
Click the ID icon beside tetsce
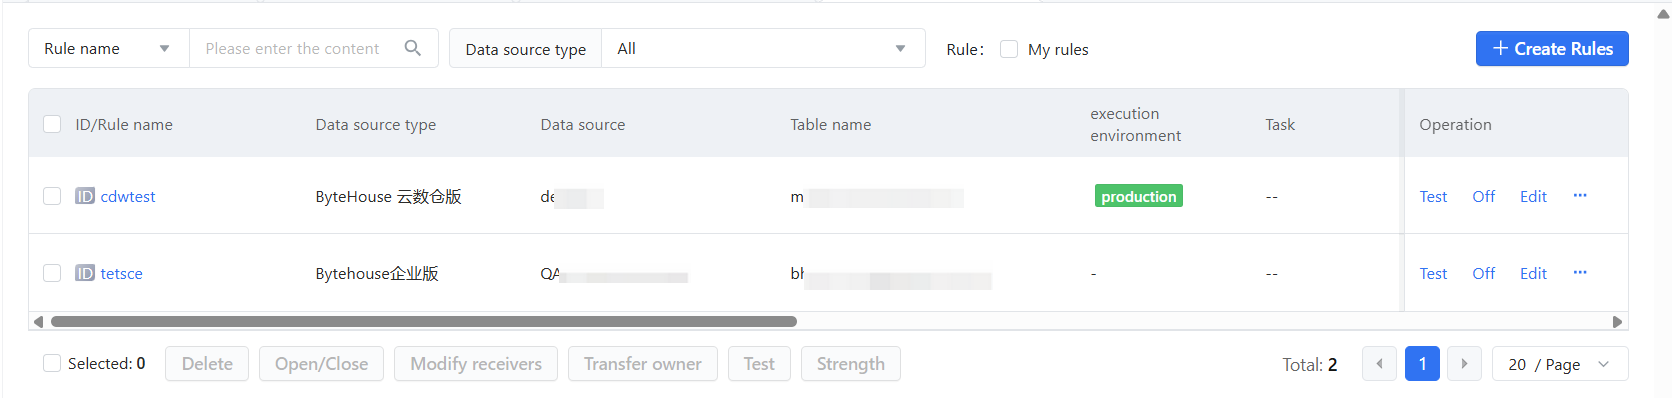click(x=85, y=273)
